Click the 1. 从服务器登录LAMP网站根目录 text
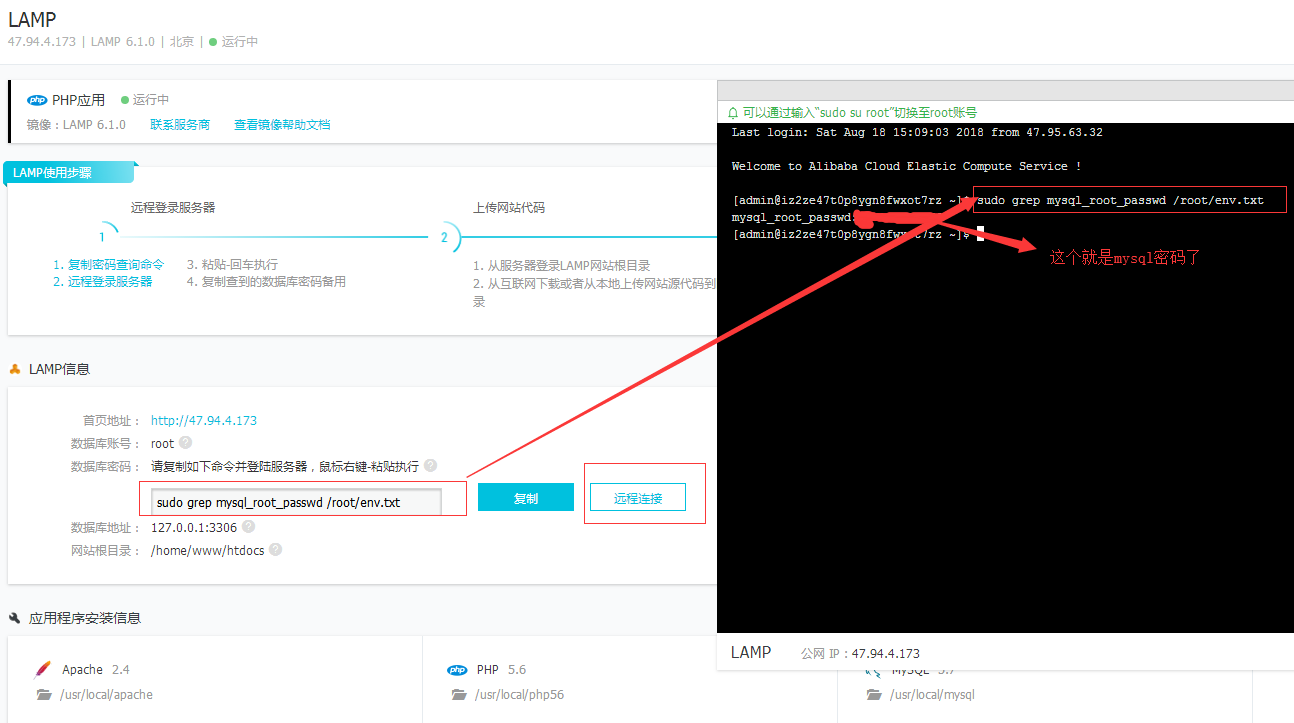Screen dimensions: 1294x723 [x=562, y=265]
